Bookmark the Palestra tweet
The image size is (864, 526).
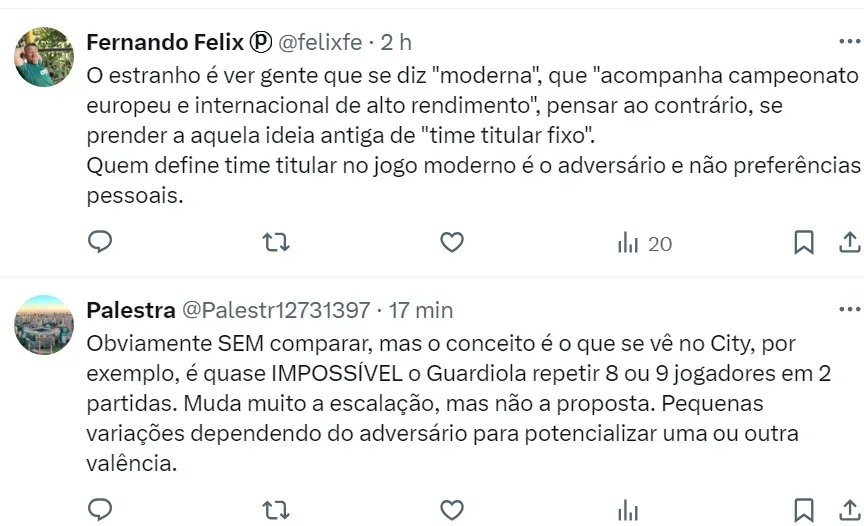point(804,510)
